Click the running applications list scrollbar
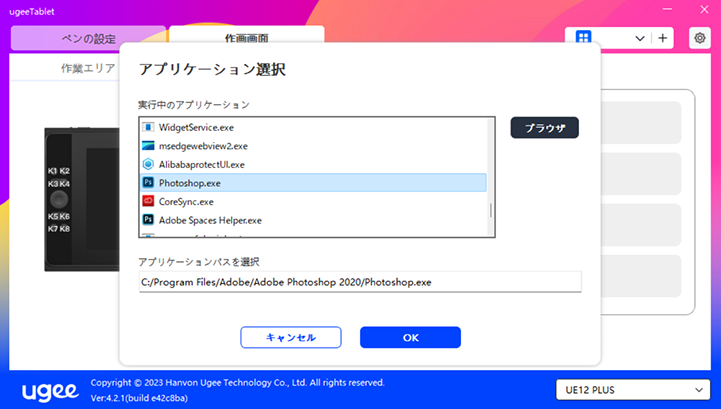The height and width of the screenshot is (409, 721). 490,209
